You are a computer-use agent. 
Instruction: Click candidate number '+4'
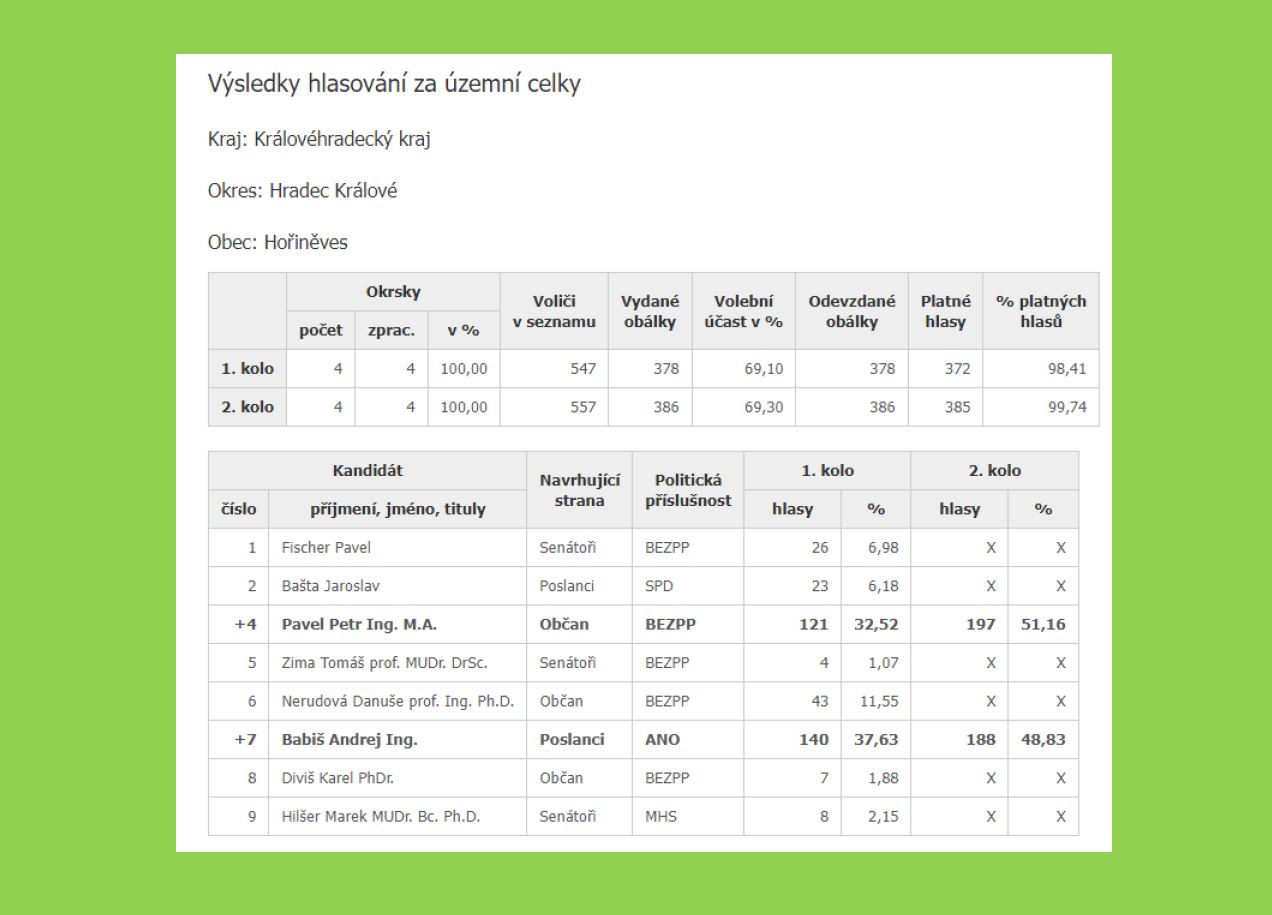pos(245,624)
